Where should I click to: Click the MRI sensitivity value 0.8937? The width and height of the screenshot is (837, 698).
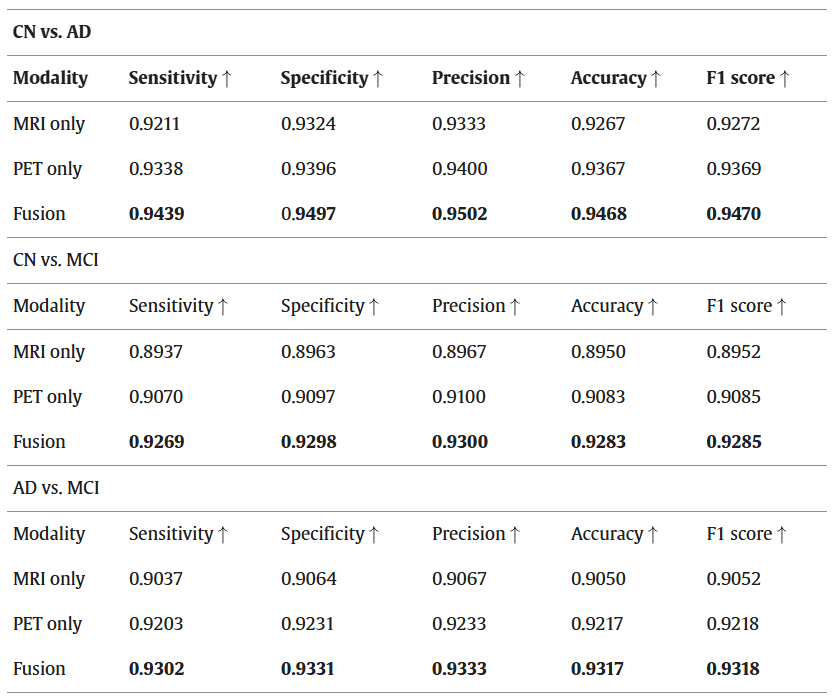pyautogui.click(x=156, y=352)
